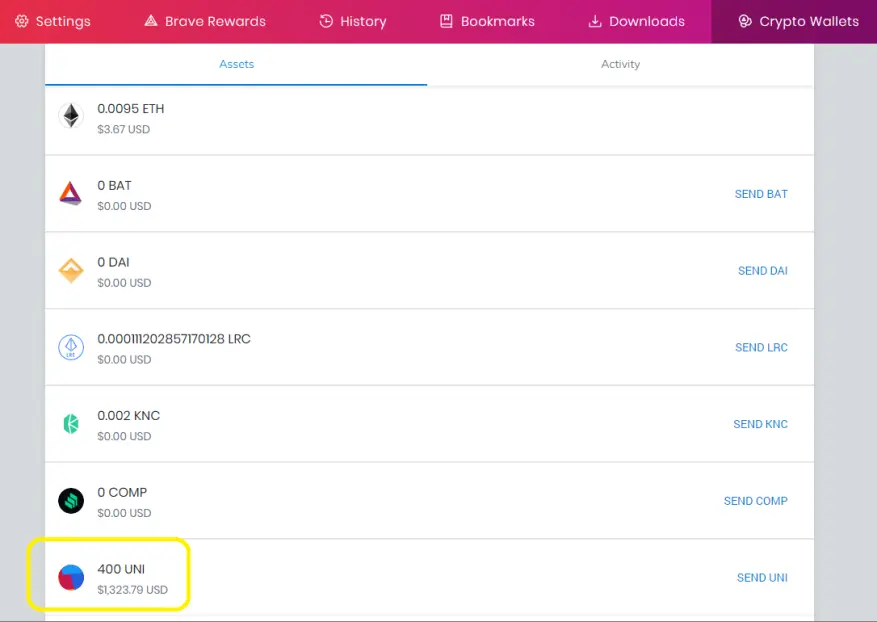The width and height of the screenshot is (877, 622).
Task: Click the SEND DAI link
Action: [x=762, y=271]
